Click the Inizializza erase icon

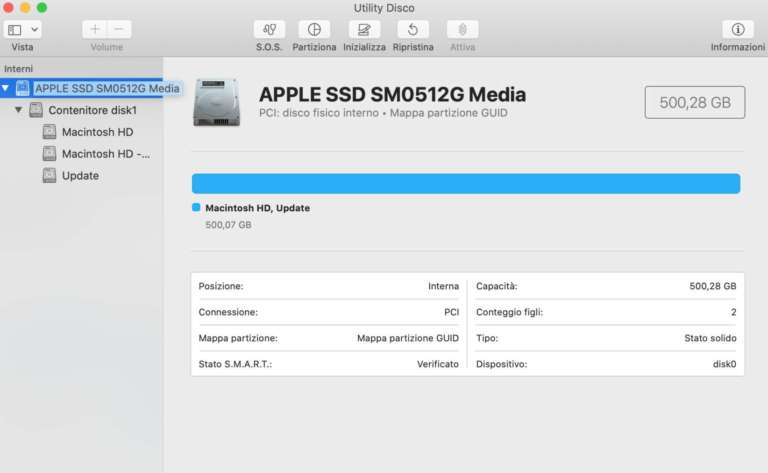pyautogui.click(x=364, y=29)
